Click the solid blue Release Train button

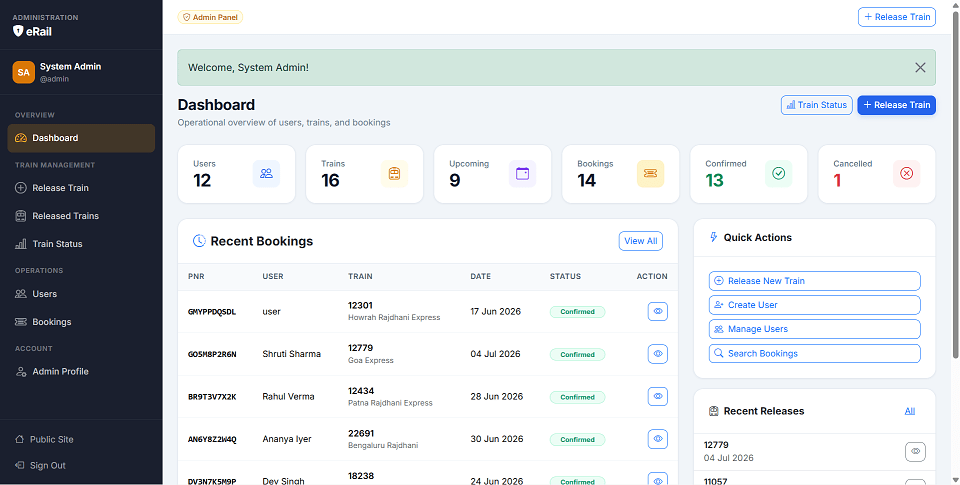coord(896,105)
